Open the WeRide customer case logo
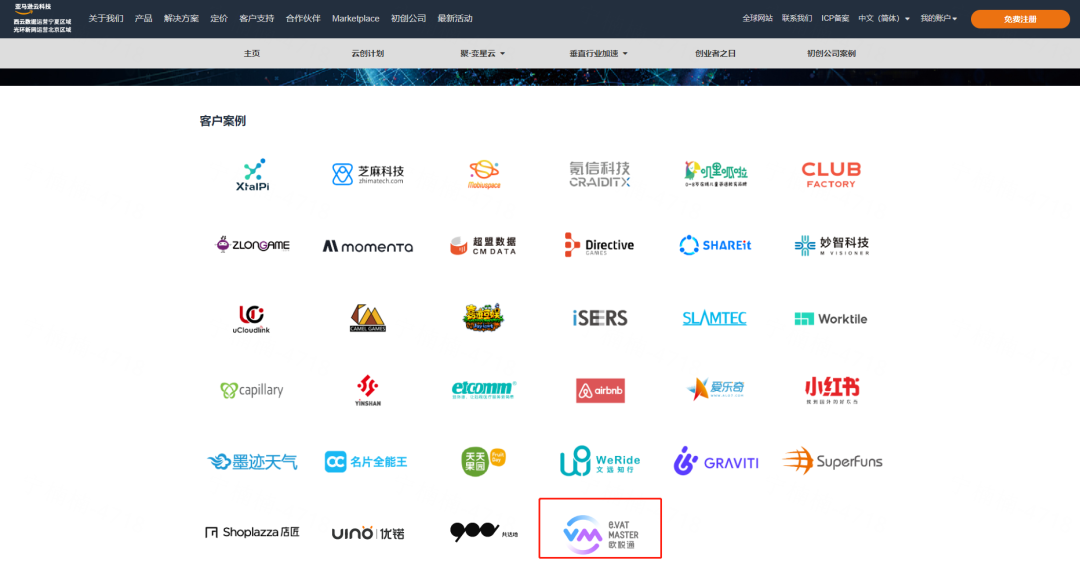 click(600, 461)
